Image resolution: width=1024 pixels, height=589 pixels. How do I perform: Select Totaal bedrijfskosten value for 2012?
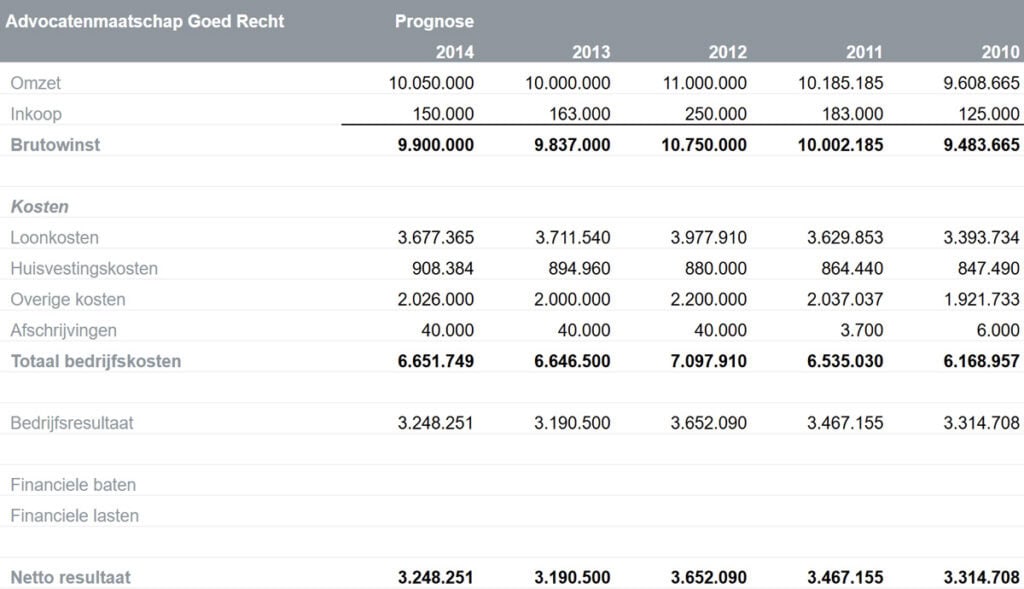704,362
